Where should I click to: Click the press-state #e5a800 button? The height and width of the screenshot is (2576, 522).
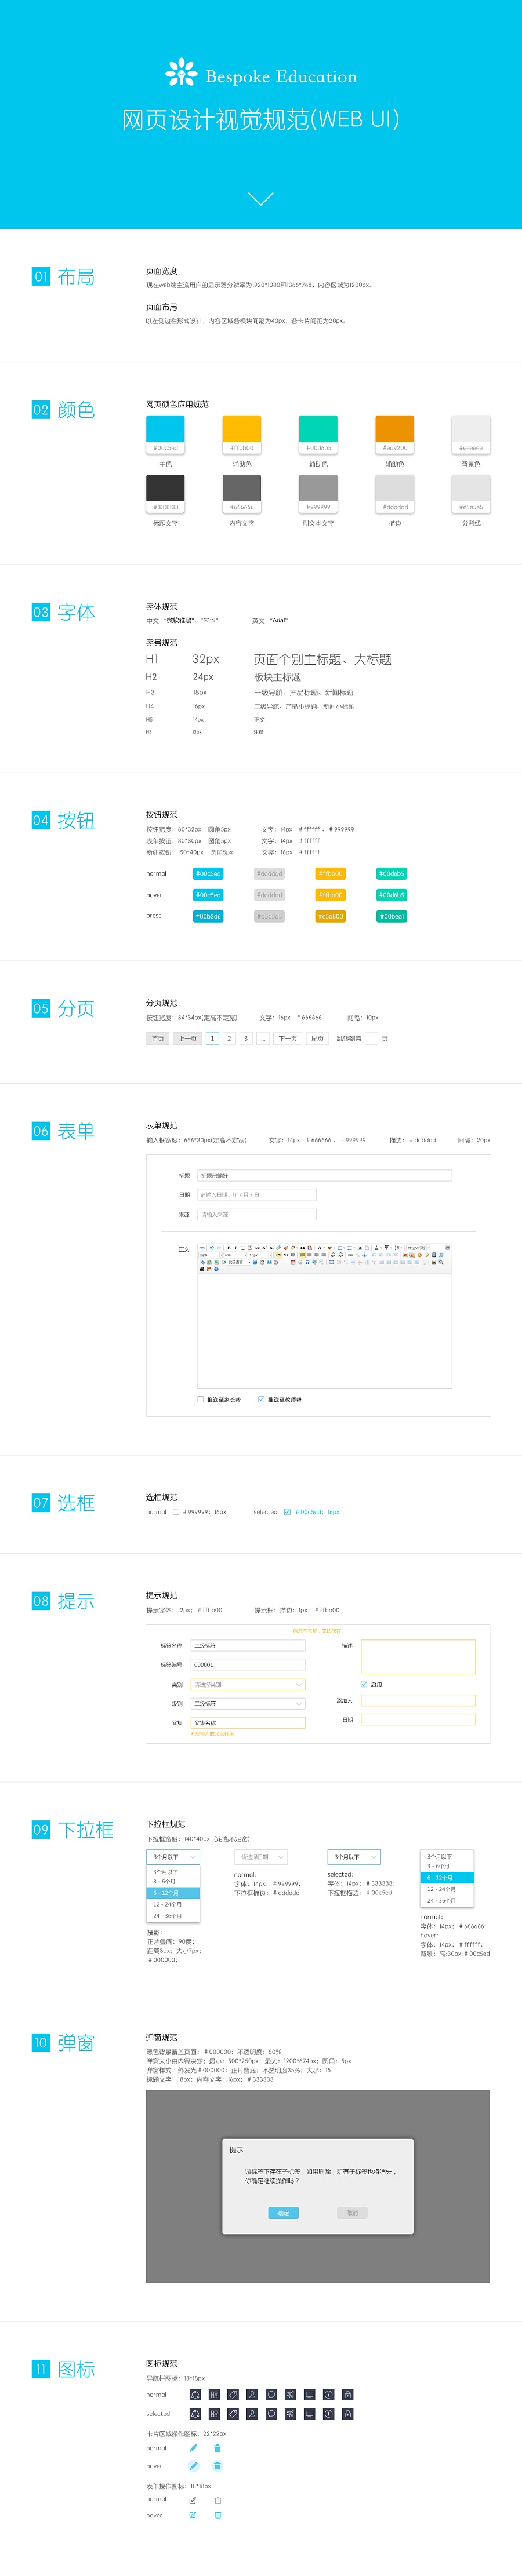pyautogui.click(x=331, y=916)
